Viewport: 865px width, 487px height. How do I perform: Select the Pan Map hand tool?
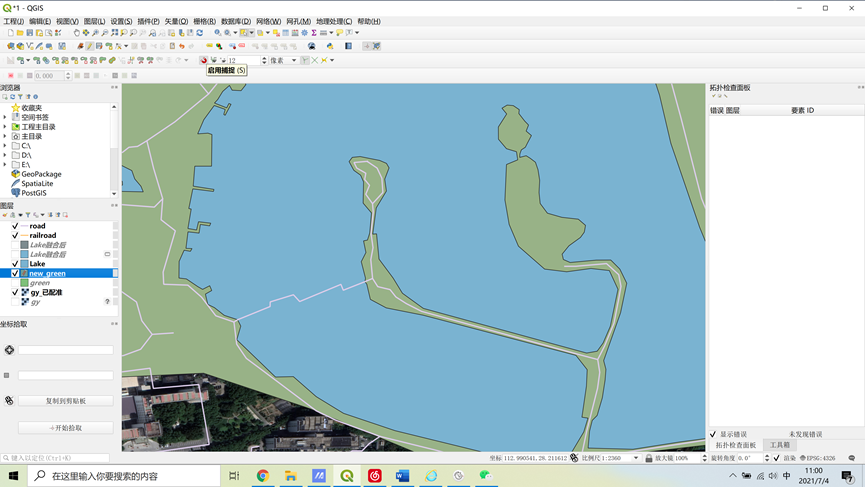point(77,33)
